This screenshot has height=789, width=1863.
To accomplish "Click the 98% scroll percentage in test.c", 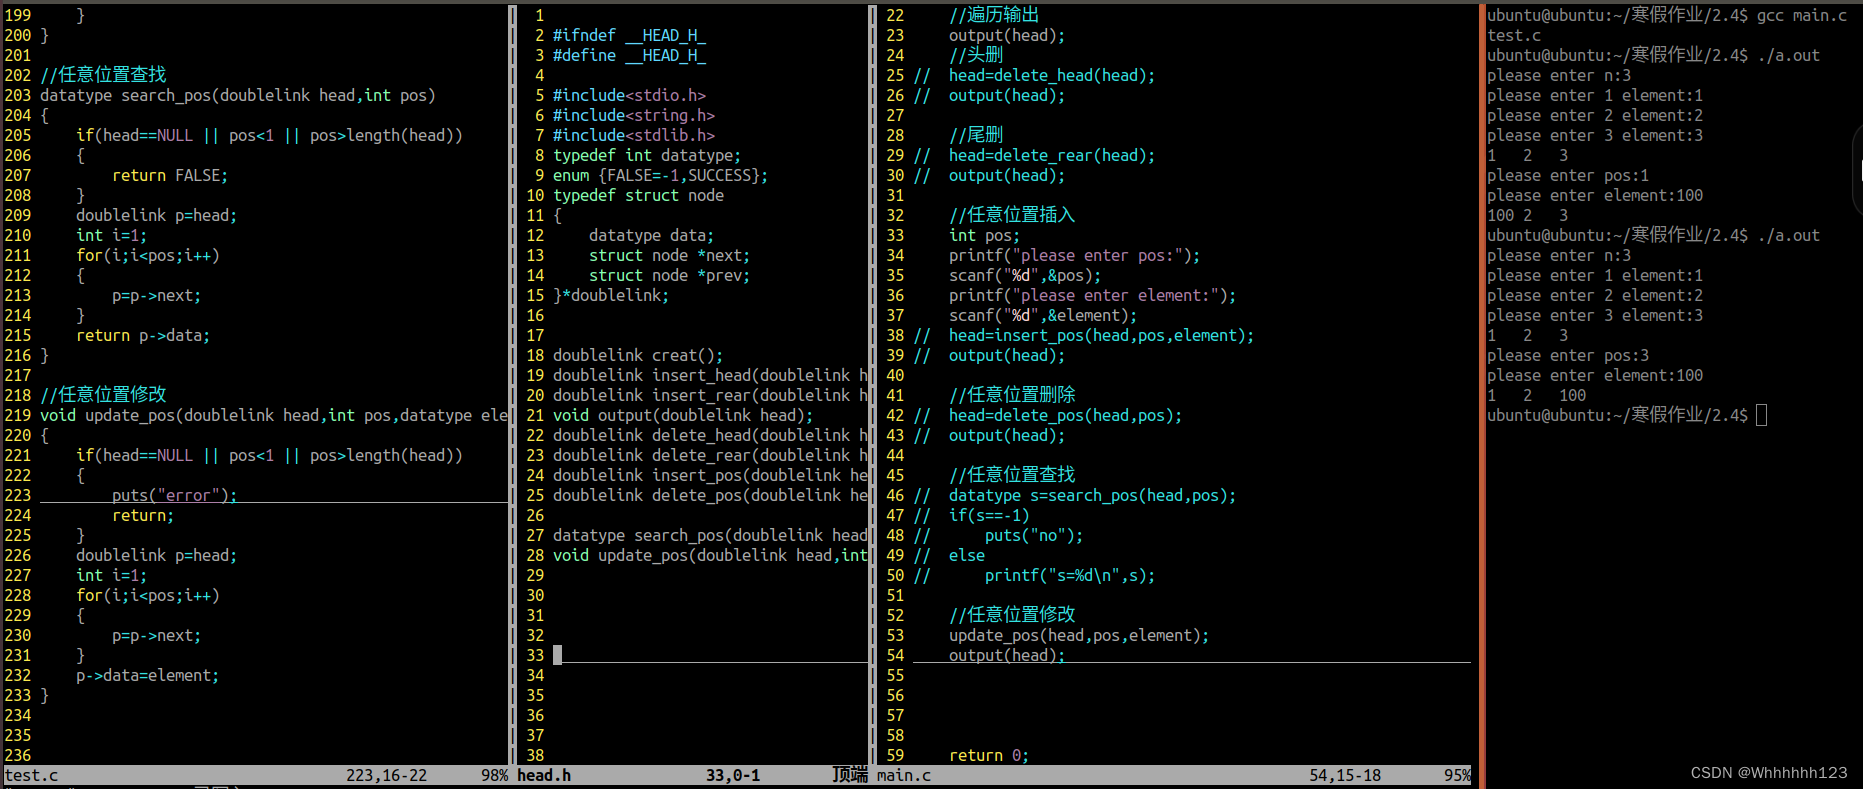I will pyautogui.click(x=494, y=775).
